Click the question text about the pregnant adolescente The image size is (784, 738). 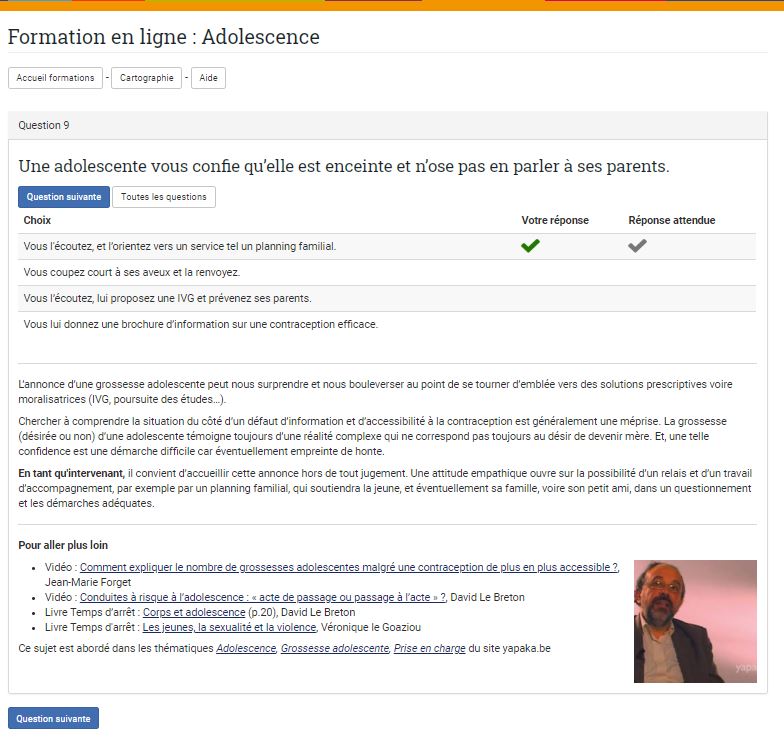344,166
